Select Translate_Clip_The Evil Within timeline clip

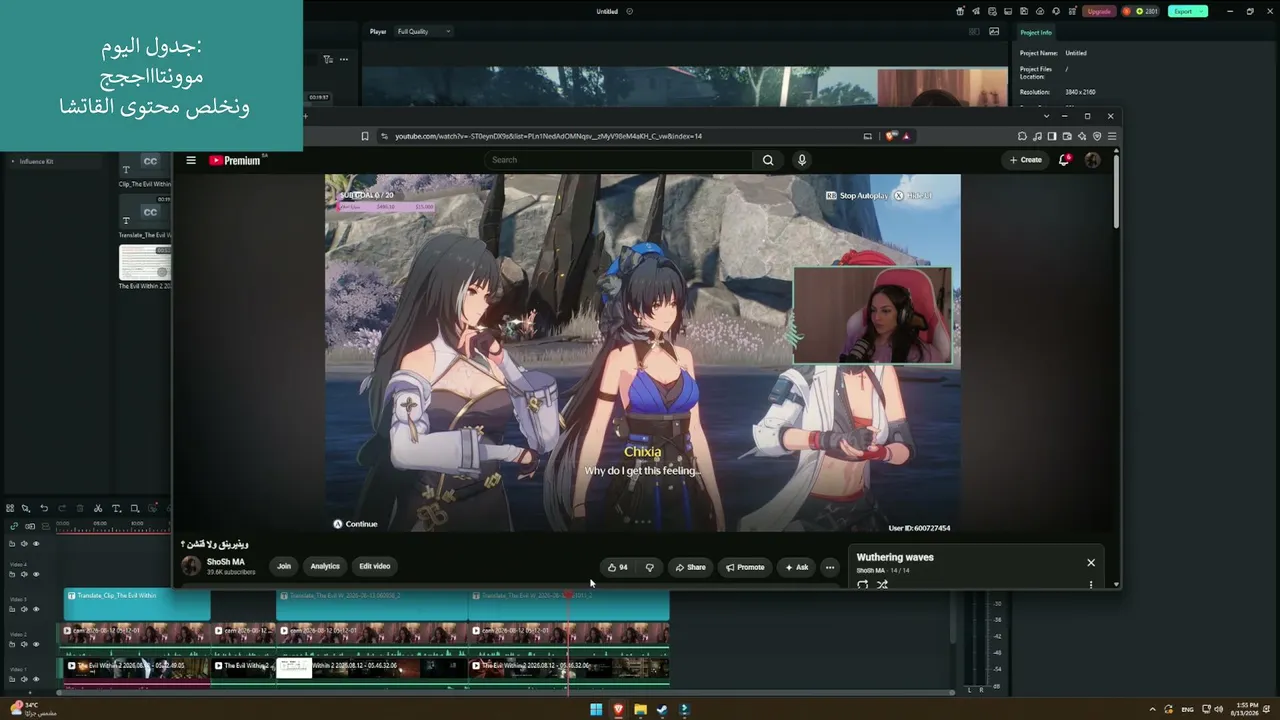[x=138, y=606]
